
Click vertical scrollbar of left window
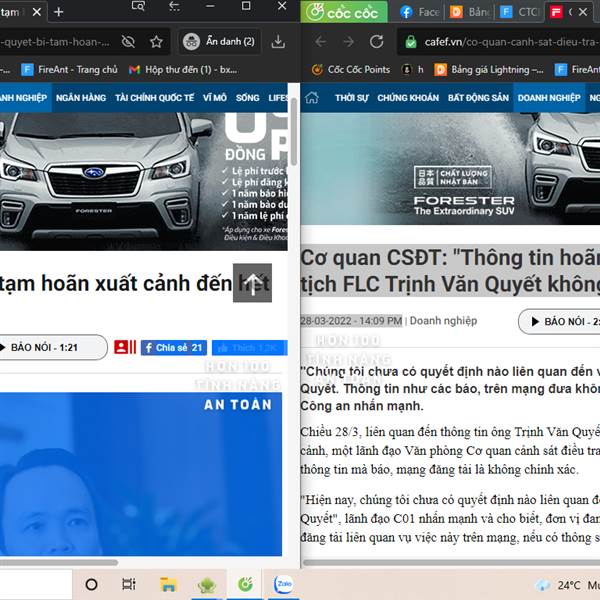tap(293, 132)
